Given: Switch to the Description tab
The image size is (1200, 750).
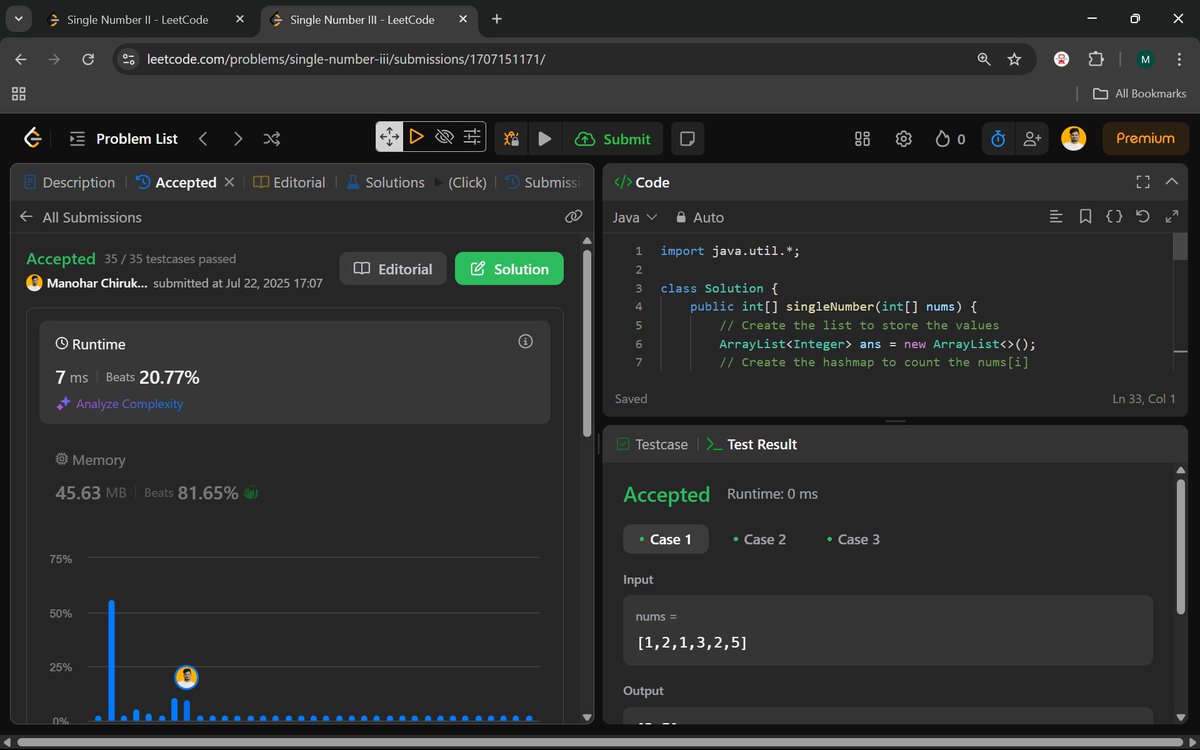Looking at the screenshot, I should click(69, 182).
